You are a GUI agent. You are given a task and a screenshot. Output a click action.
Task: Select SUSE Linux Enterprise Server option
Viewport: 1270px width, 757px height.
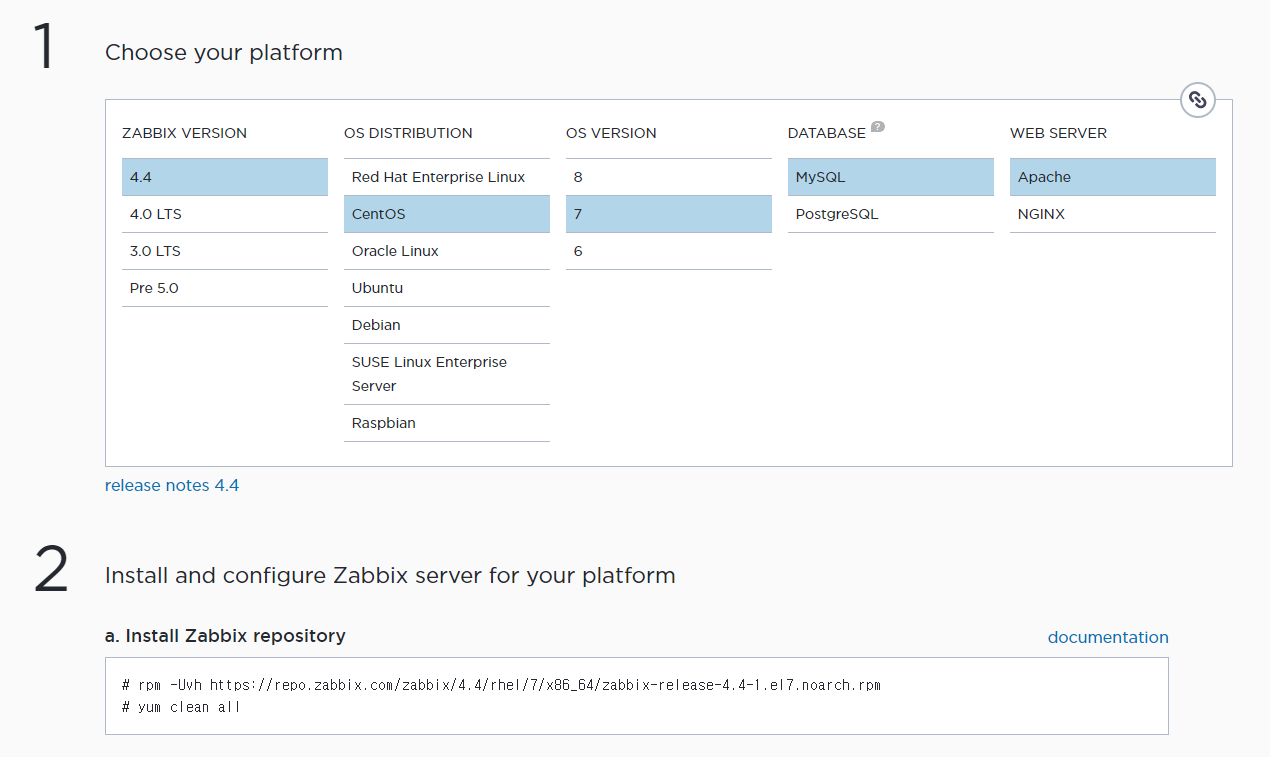[447, 374]
